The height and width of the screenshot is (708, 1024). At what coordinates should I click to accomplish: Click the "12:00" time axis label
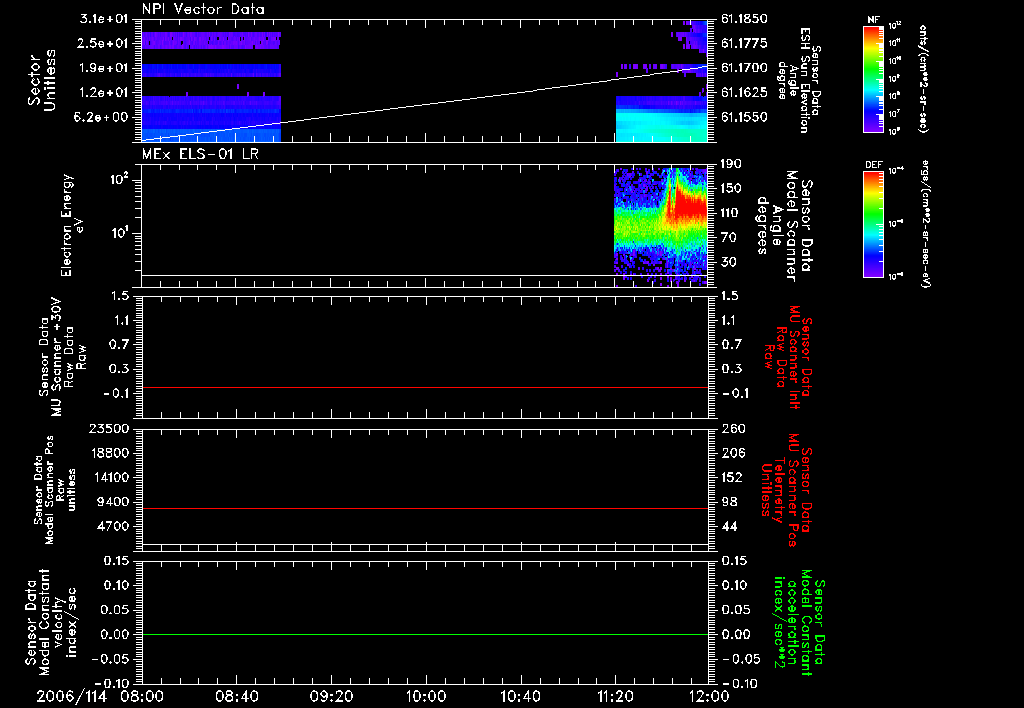coord(710,696)
